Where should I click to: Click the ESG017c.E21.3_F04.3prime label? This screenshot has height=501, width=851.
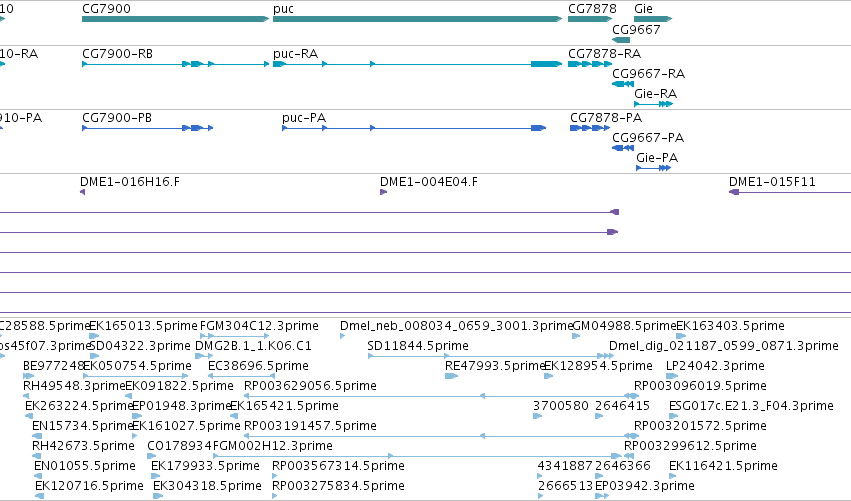(x=751, y=406)
